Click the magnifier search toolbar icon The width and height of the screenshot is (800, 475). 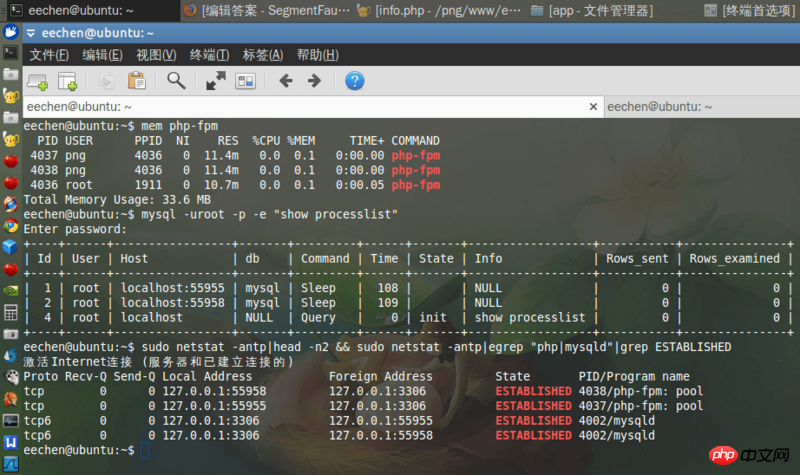(x=176, y=81)
